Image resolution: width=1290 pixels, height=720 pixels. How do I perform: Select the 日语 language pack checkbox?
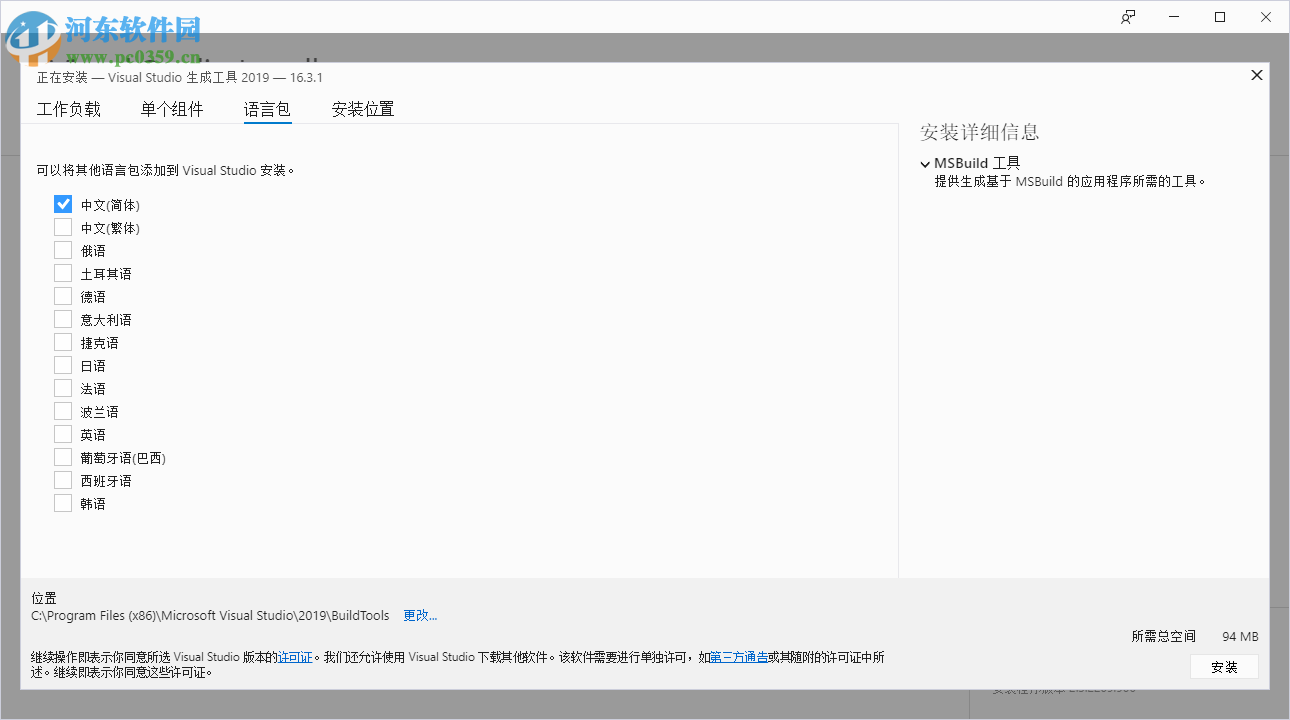[x=62, y=364]
